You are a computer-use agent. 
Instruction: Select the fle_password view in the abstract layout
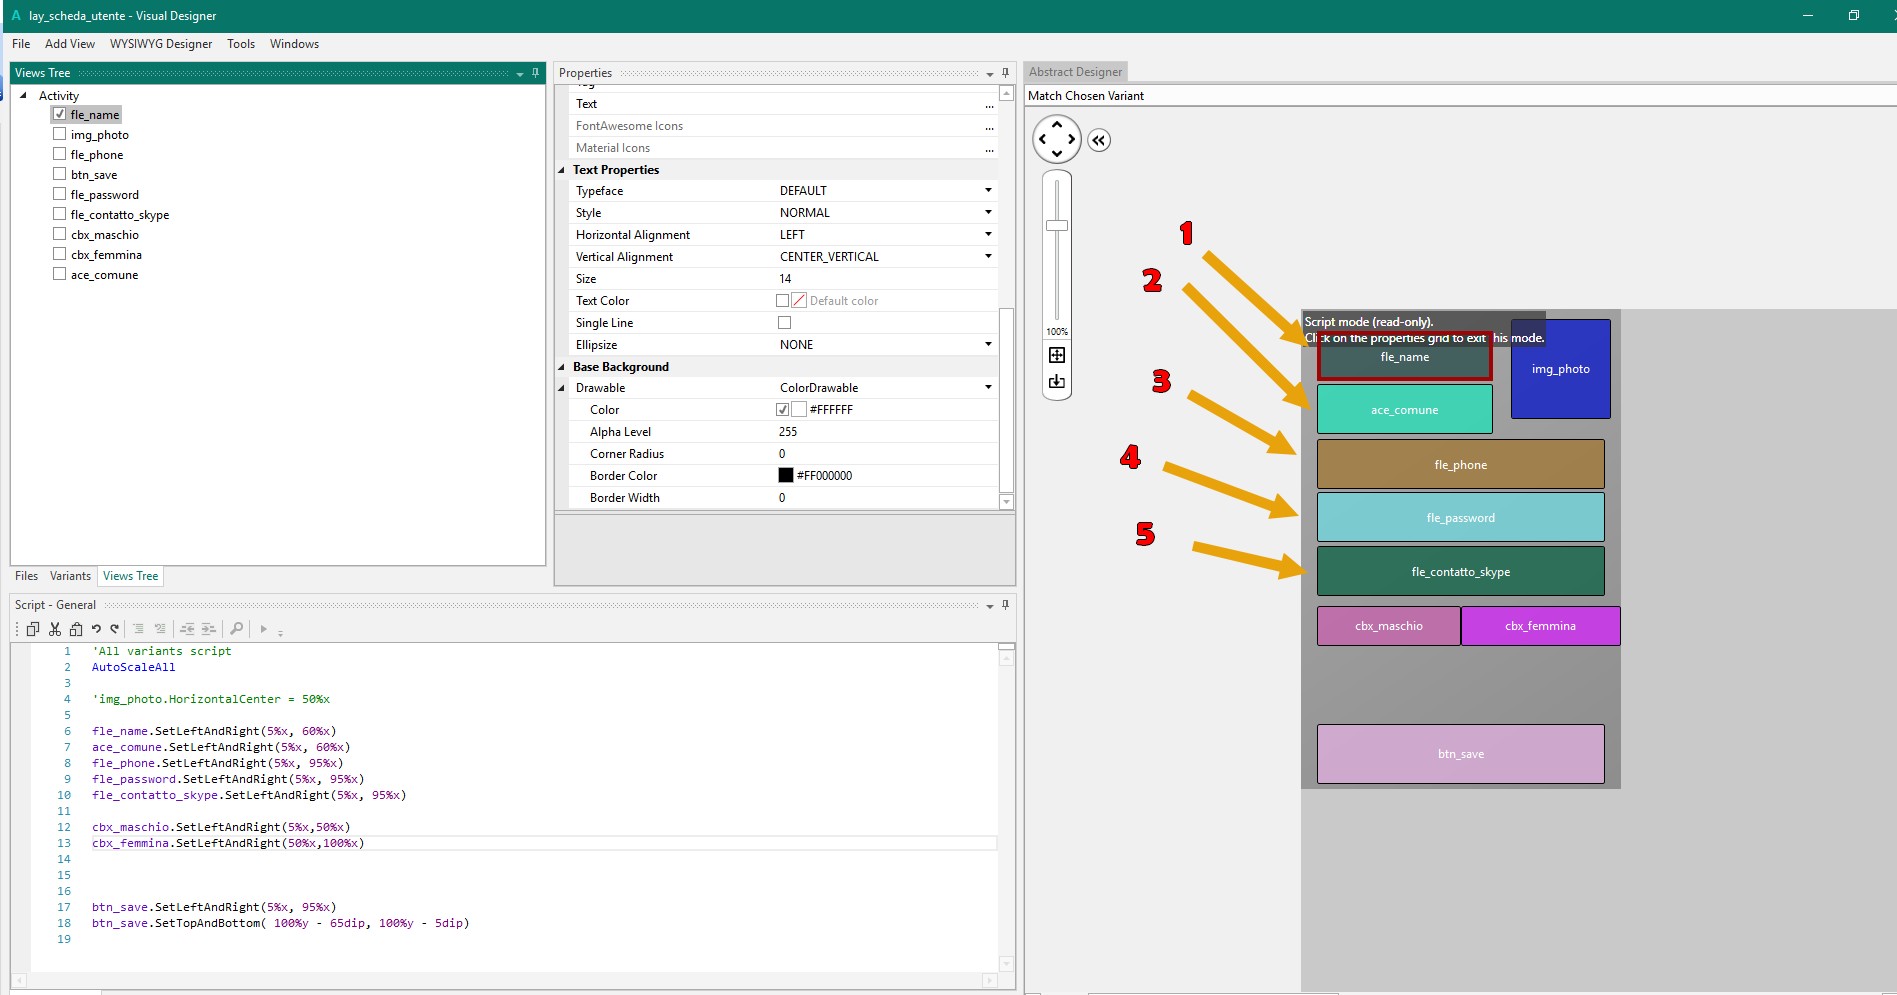[1459, 517]
